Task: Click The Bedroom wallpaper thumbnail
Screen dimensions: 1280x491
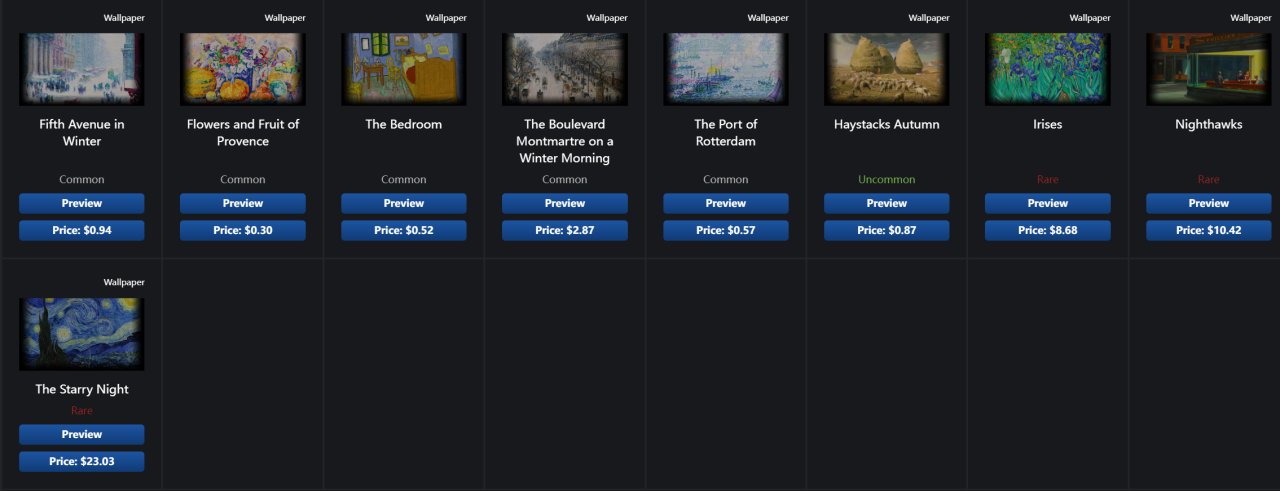Action: coord(404,69)
